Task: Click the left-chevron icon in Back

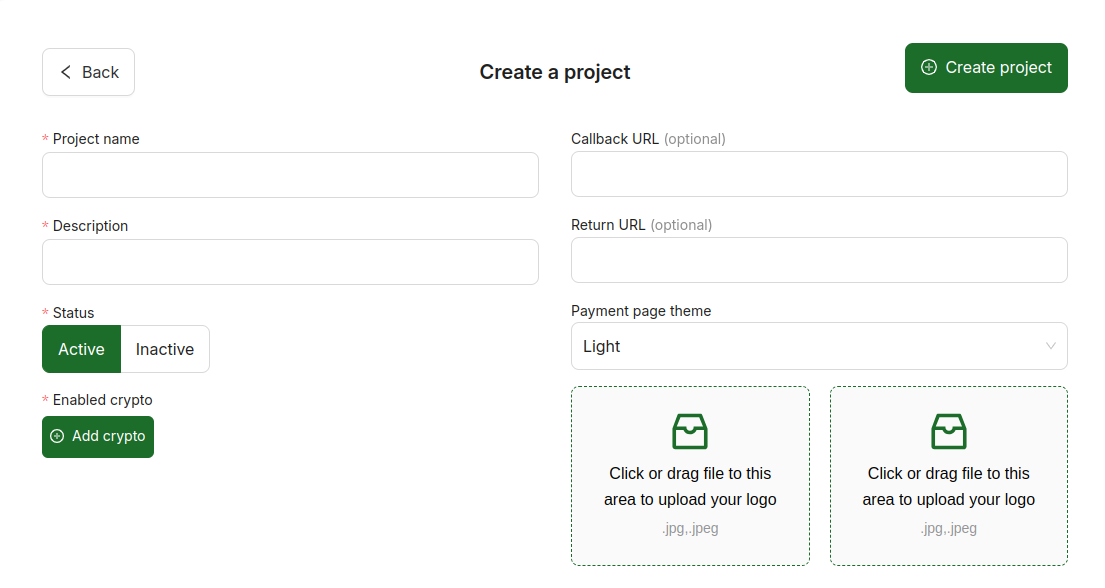Action: pyautogui.click(x=66, y=72)
